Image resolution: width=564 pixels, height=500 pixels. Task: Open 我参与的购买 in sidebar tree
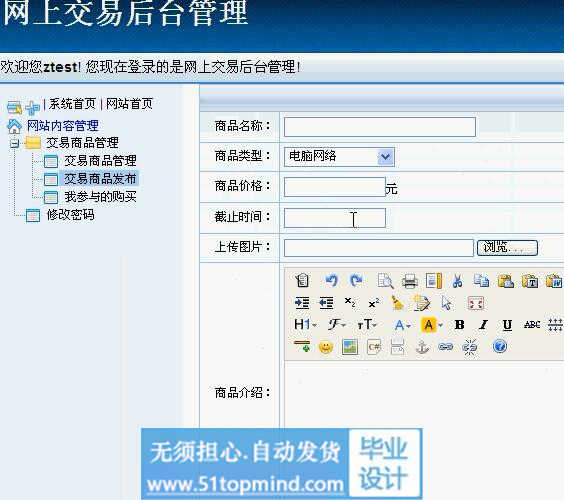[x=100, y=197]
